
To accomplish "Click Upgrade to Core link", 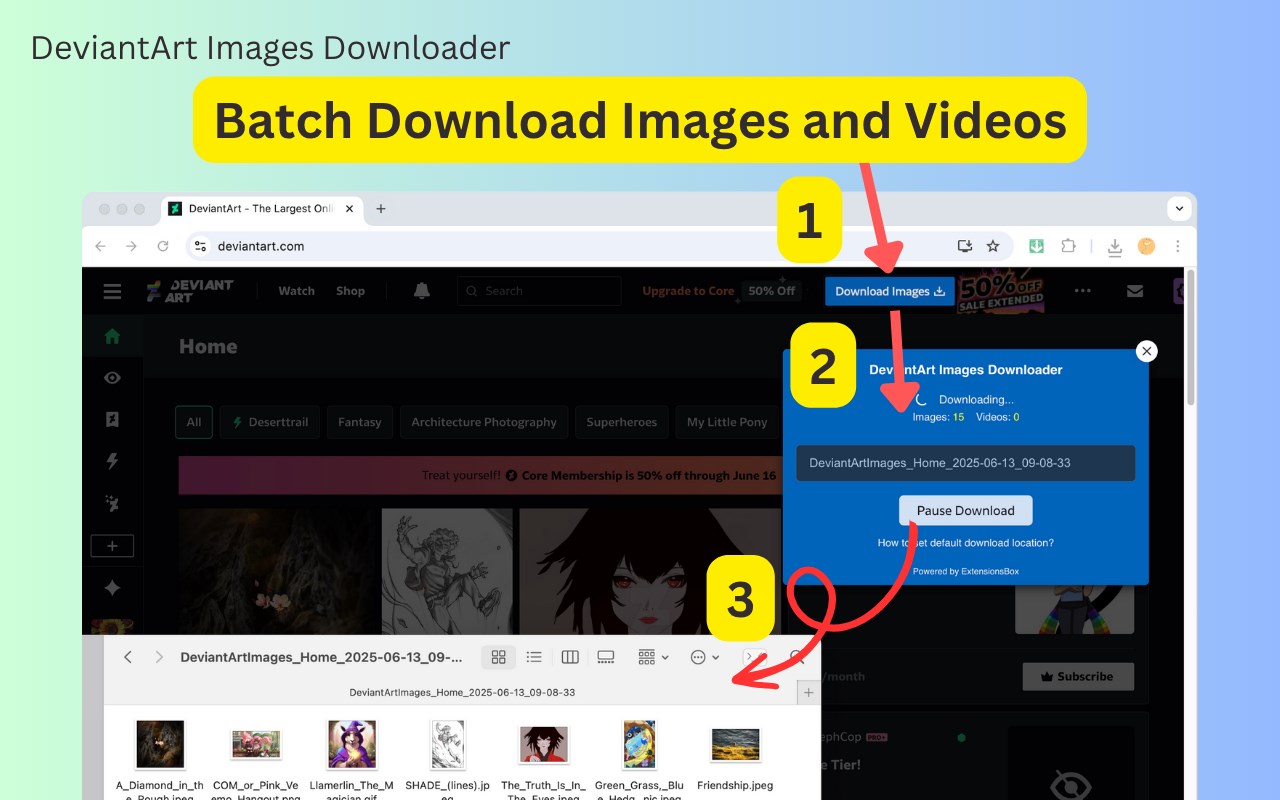I will coord(688,291).
